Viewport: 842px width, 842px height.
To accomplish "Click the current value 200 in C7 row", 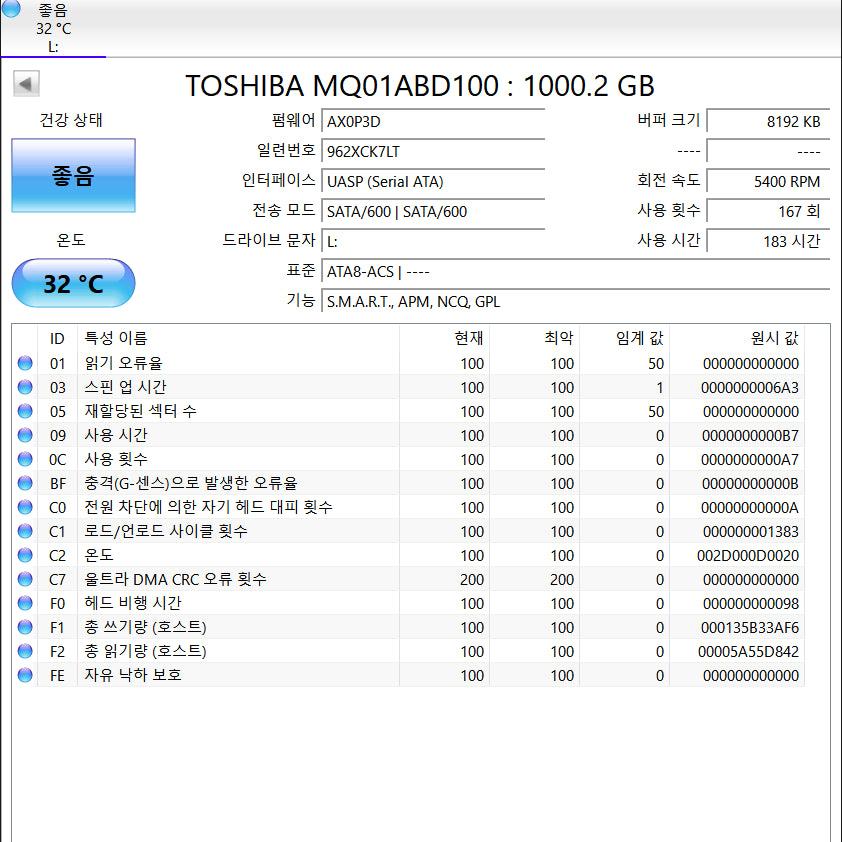I will point(472,580).
